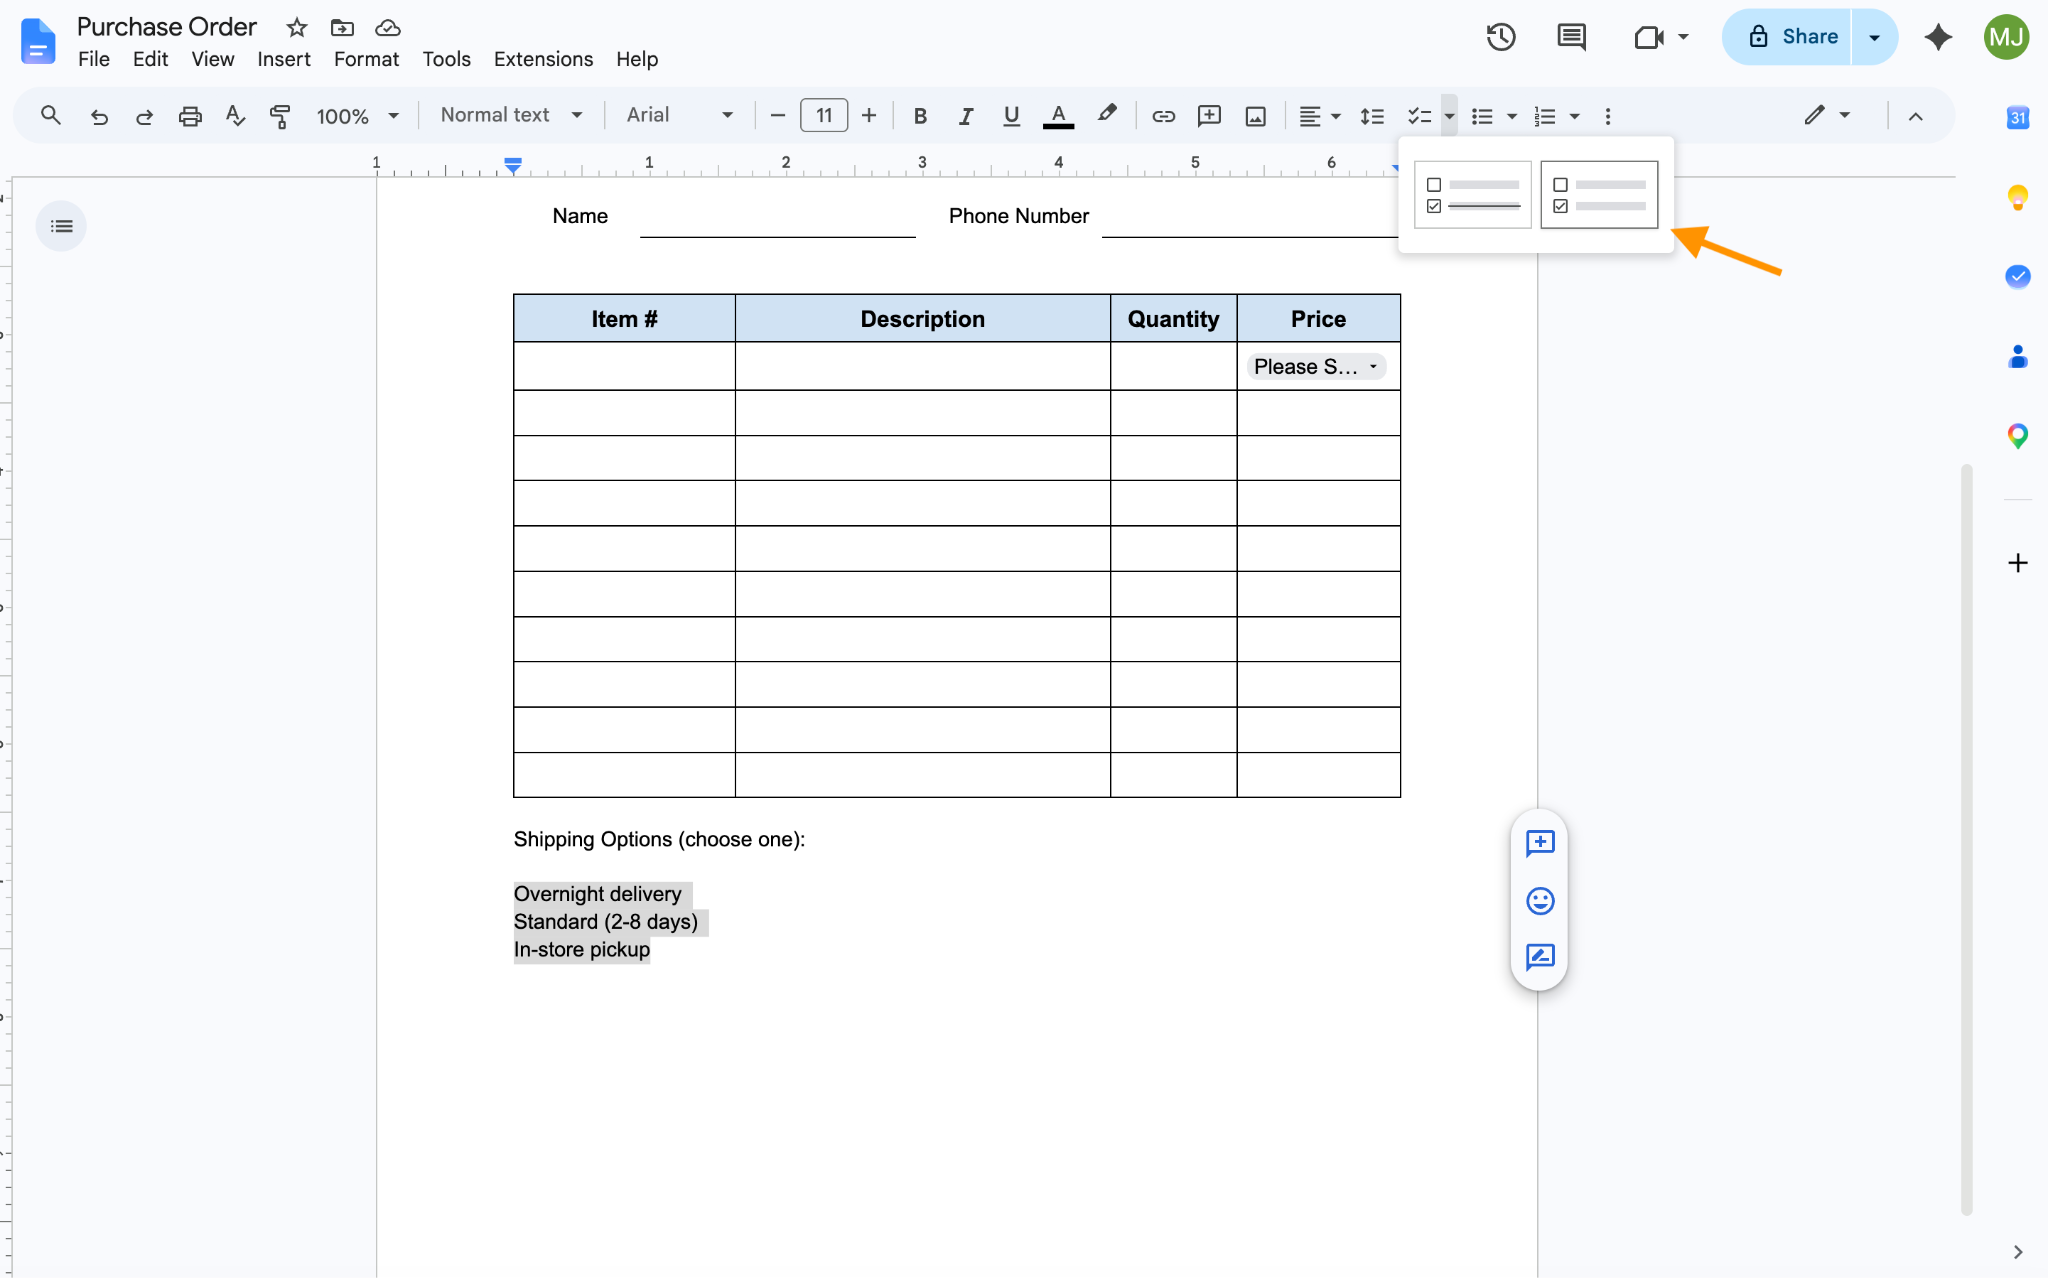Open the zoom 100% dropdown
The image size is (2048, 1278).
357,116
